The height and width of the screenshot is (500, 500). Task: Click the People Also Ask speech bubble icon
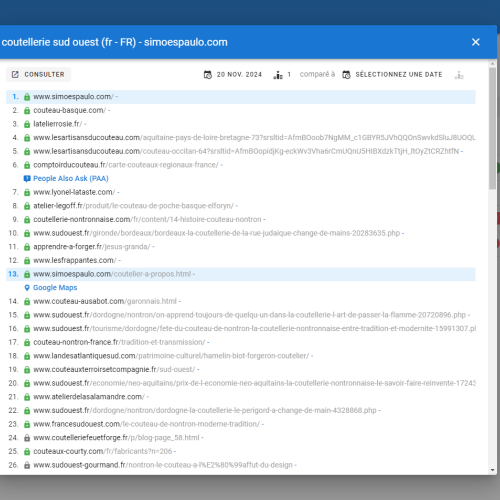click(x=27, y=179)
